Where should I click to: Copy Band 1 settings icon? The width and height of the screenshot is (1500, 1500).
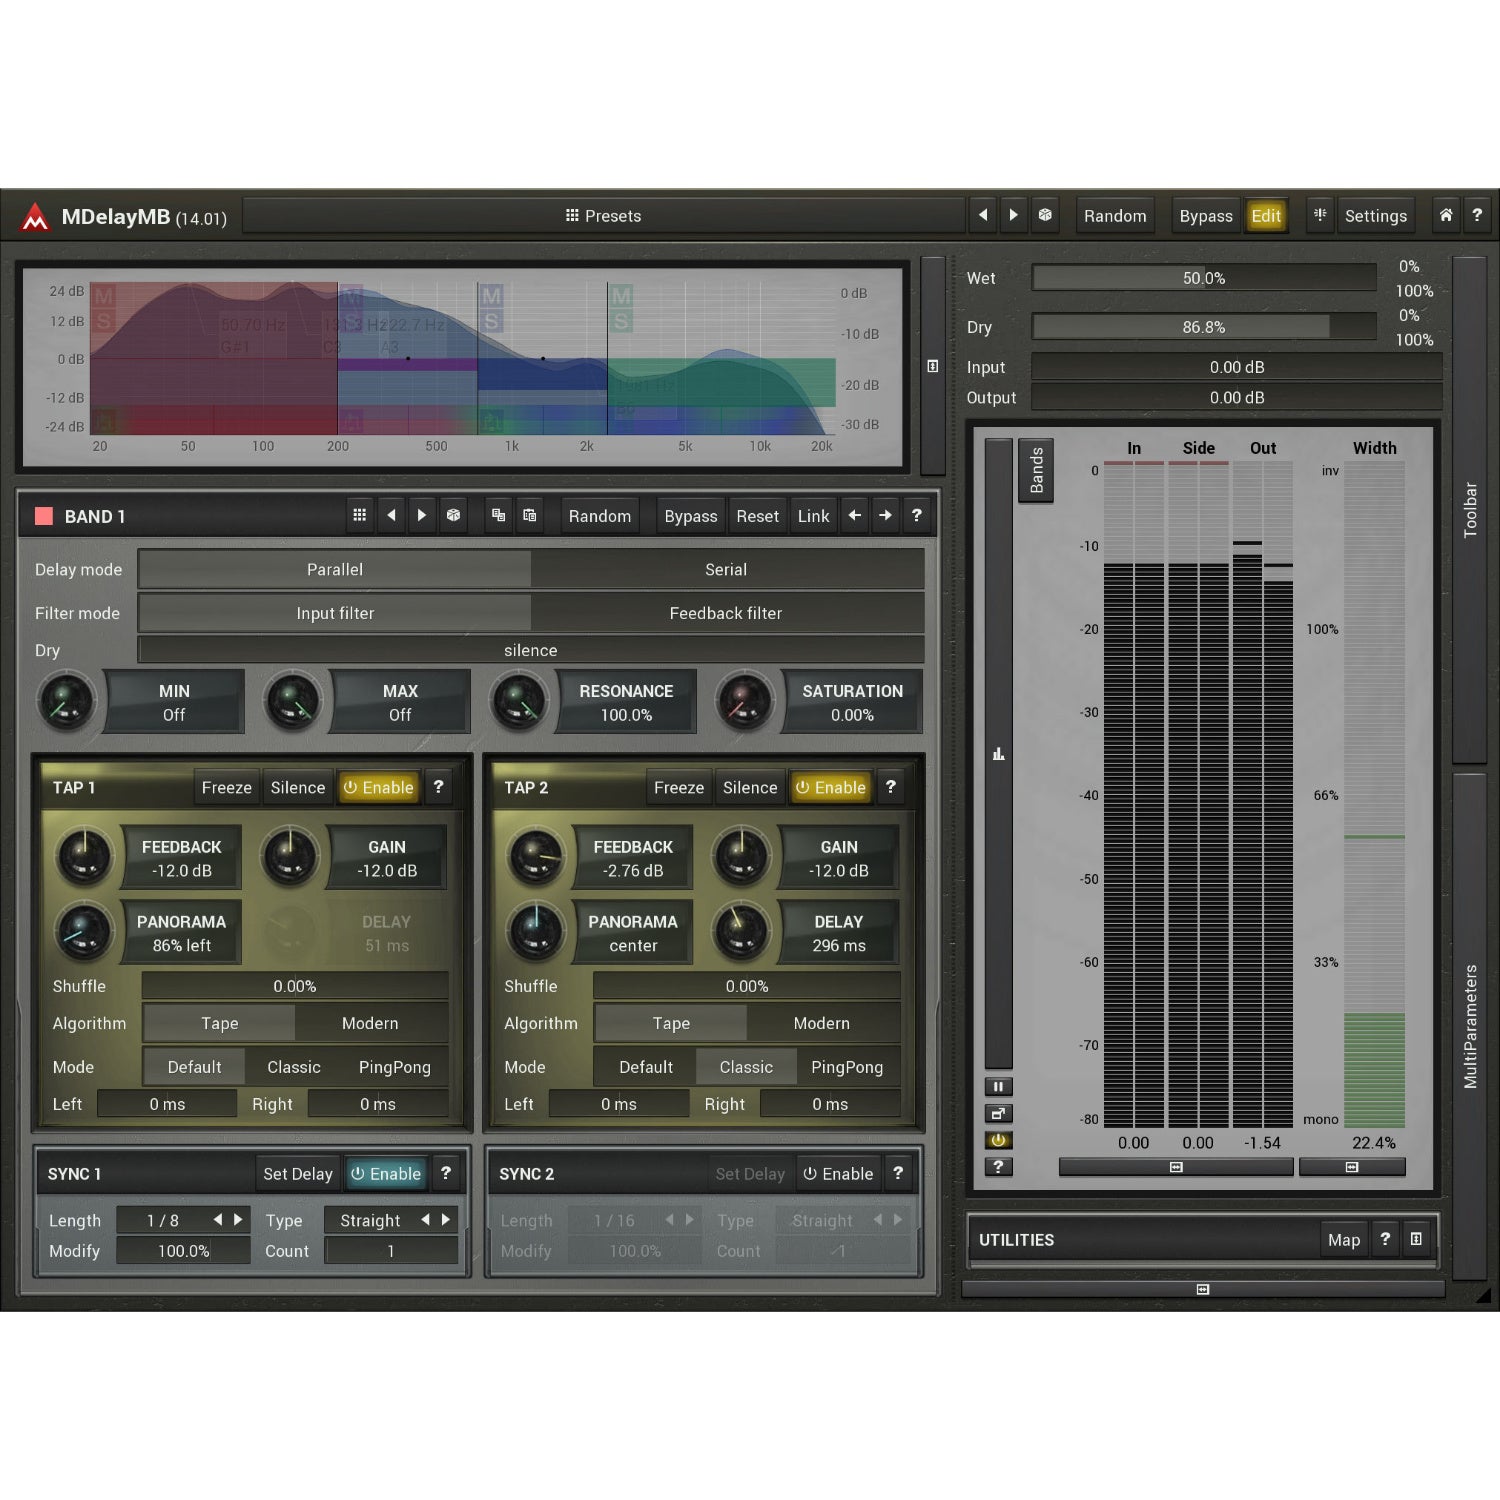pos(498,515)
